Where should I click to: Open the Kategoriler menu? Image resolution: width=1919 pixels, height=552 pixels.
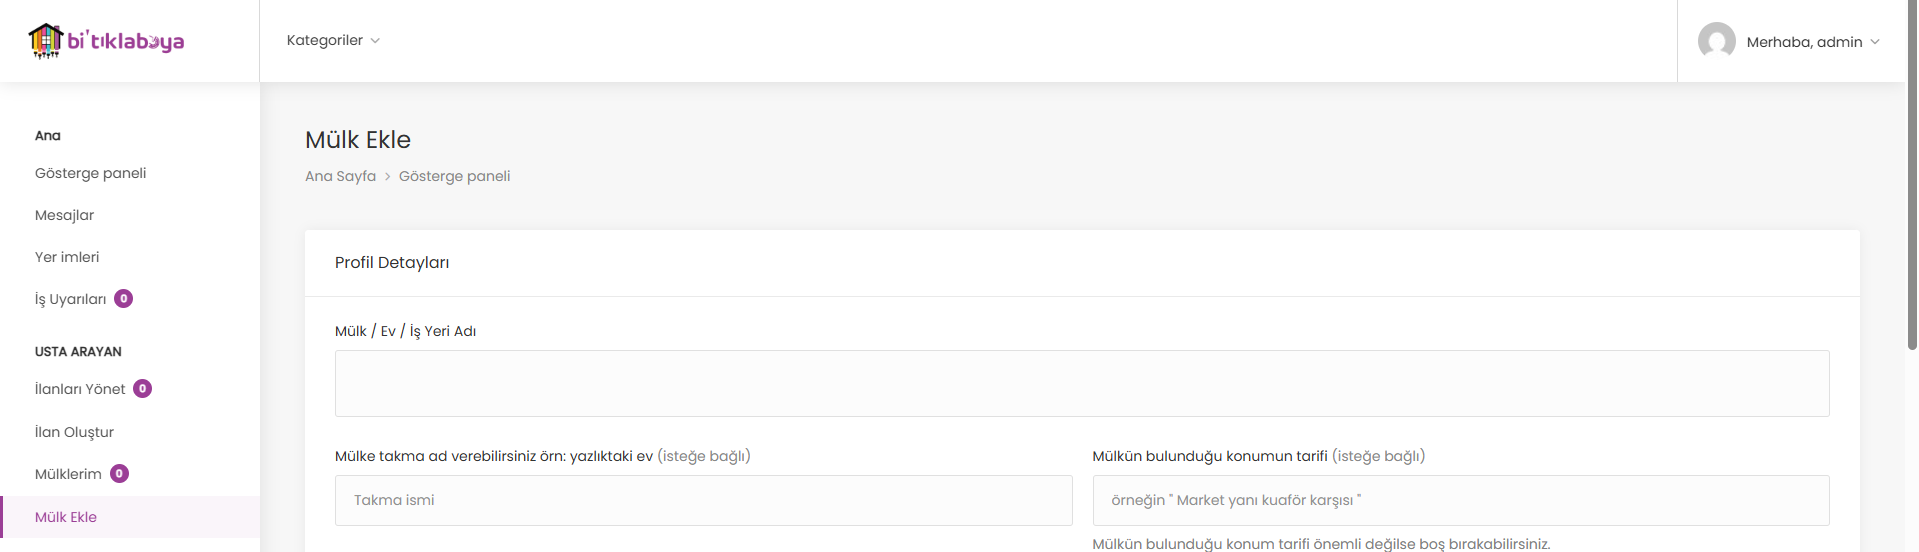333,40
